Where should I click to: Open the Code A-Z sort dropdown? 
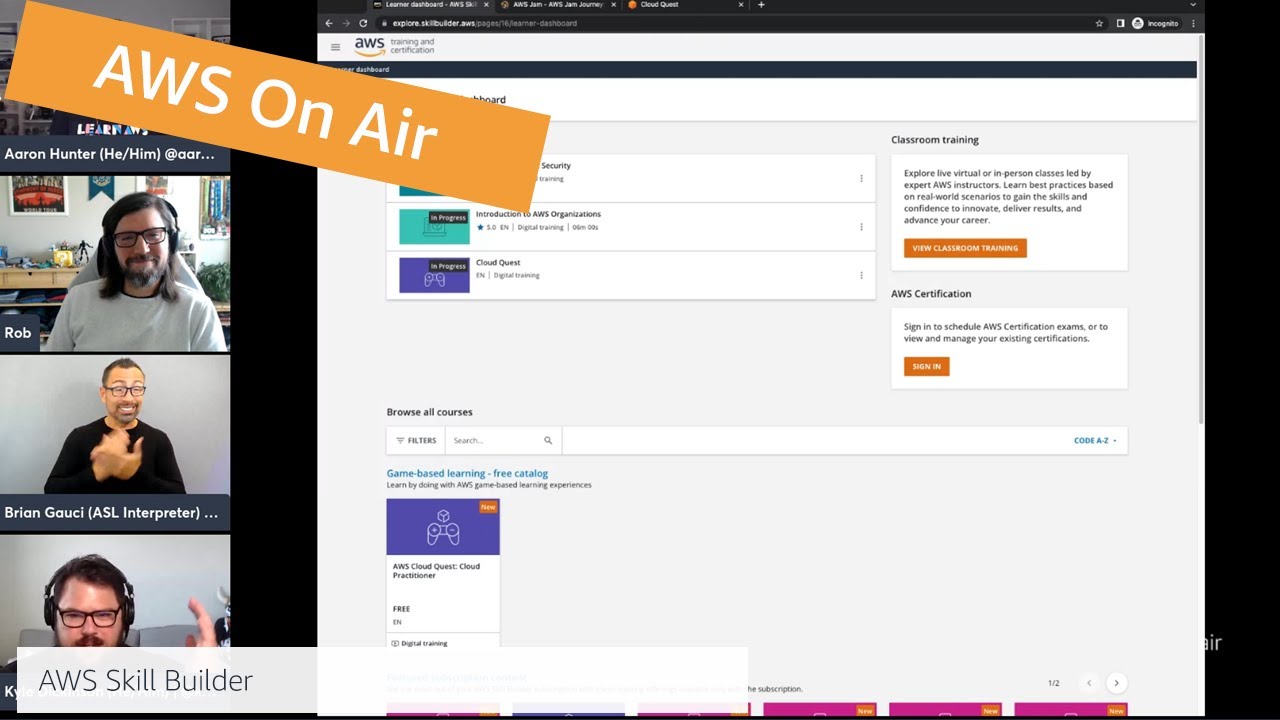[1095, 440]
